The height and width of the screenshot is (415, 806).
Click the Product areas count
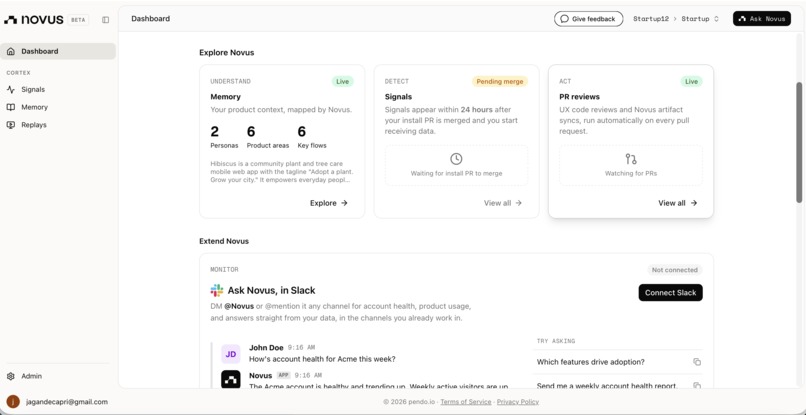[251, 132]
